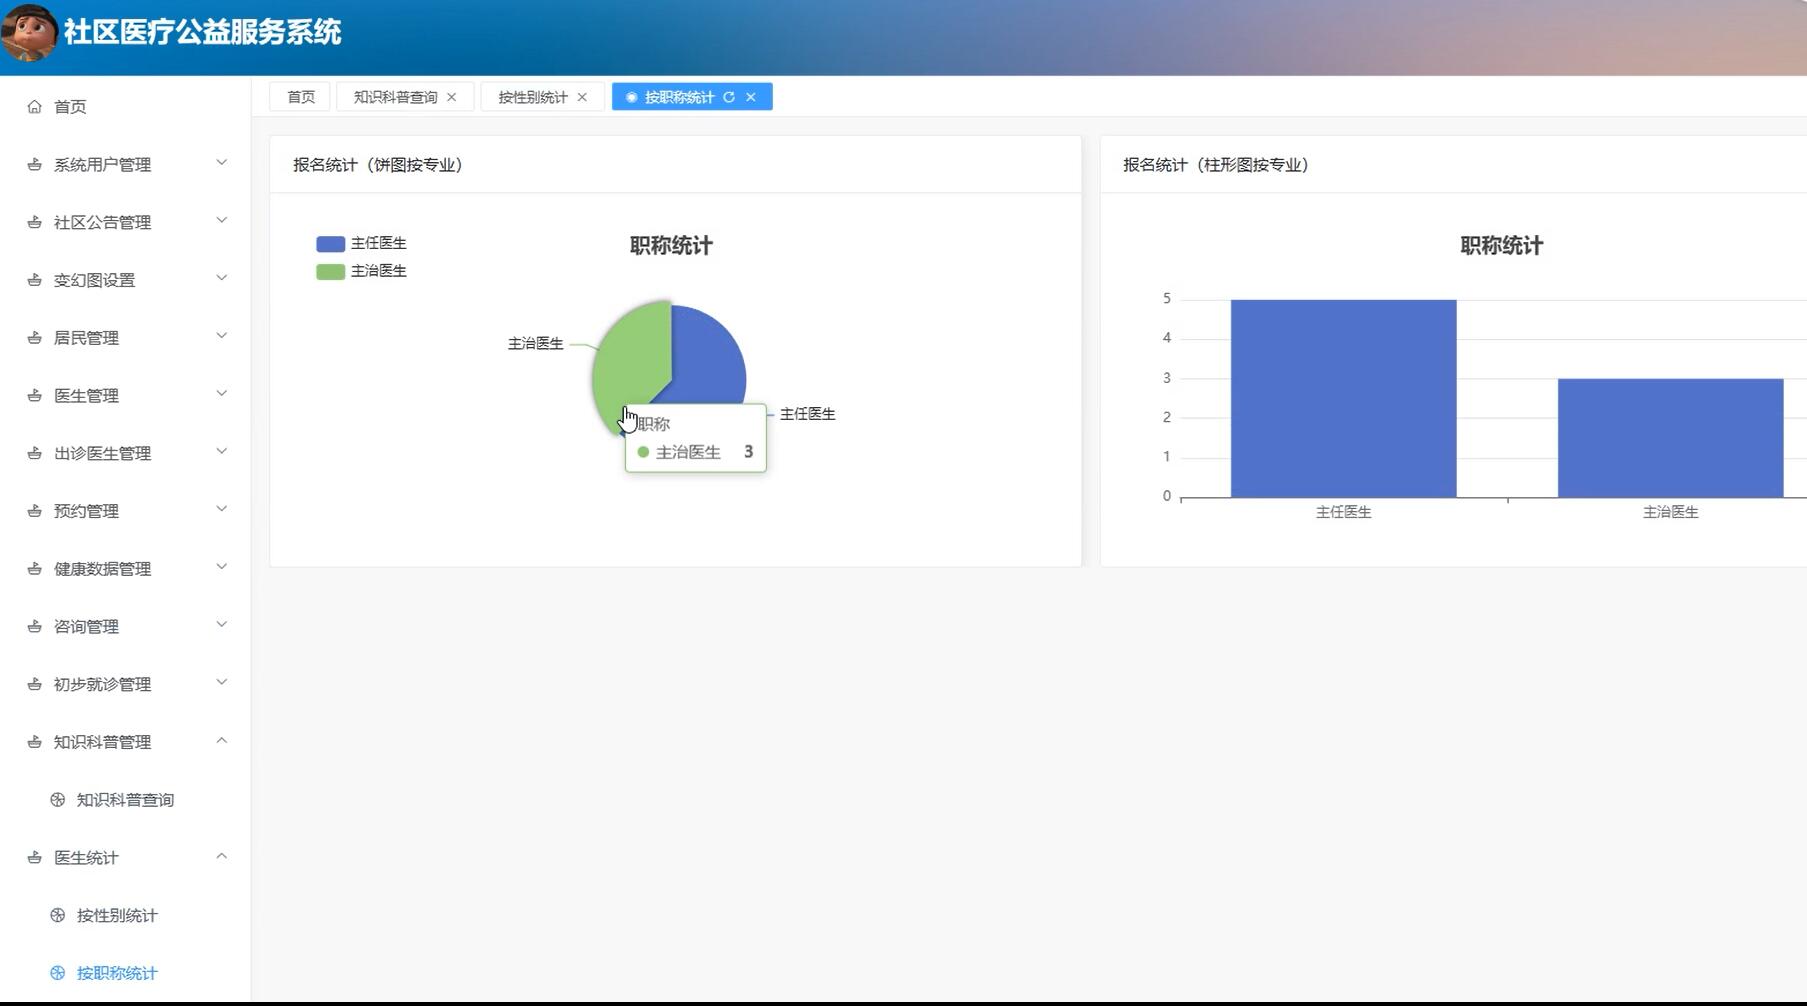Click the 医生管理 sidebar icon

pyautogui.click(x=33, y=394)
